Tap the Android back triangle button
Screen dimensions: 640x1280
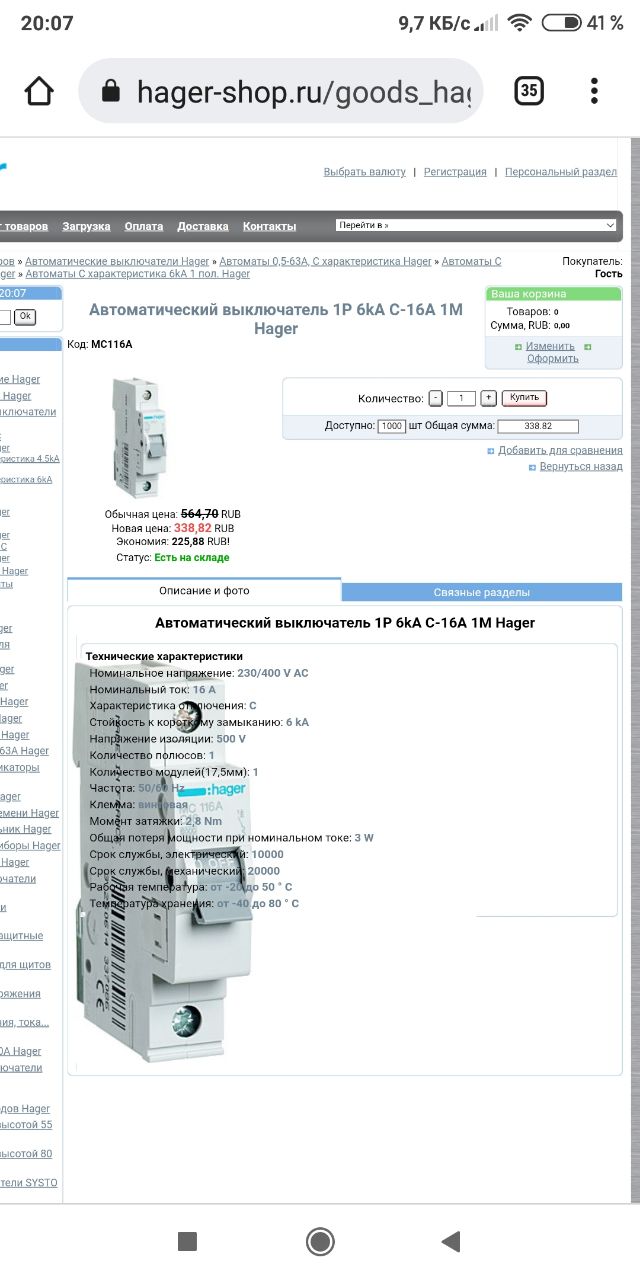point(451,1241)
